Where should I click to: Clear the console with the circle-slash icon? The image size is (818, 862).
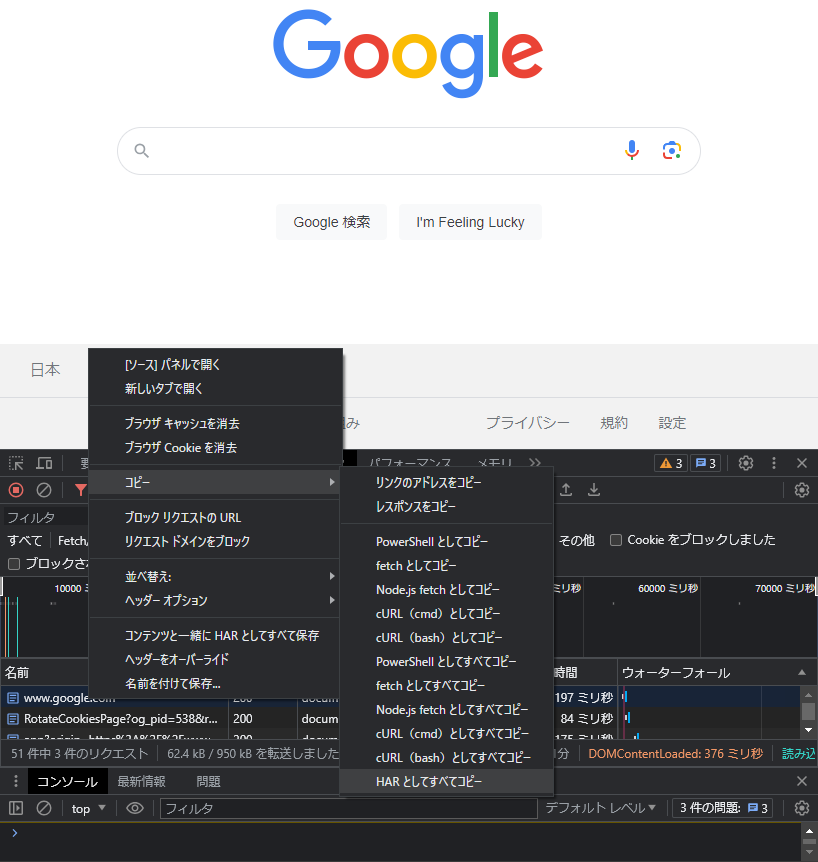point(44,808)
